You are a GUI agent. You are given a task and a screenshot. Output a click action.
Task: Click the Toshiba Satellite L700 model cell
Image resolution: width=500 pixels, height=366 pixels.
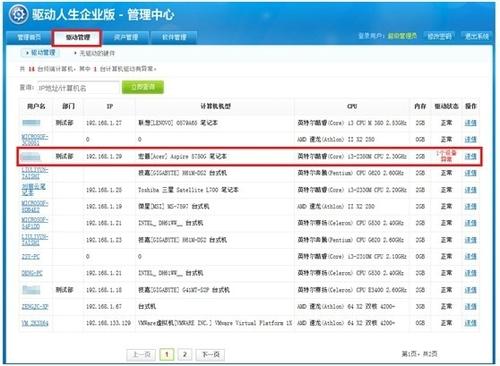click(x=188, y=190)
